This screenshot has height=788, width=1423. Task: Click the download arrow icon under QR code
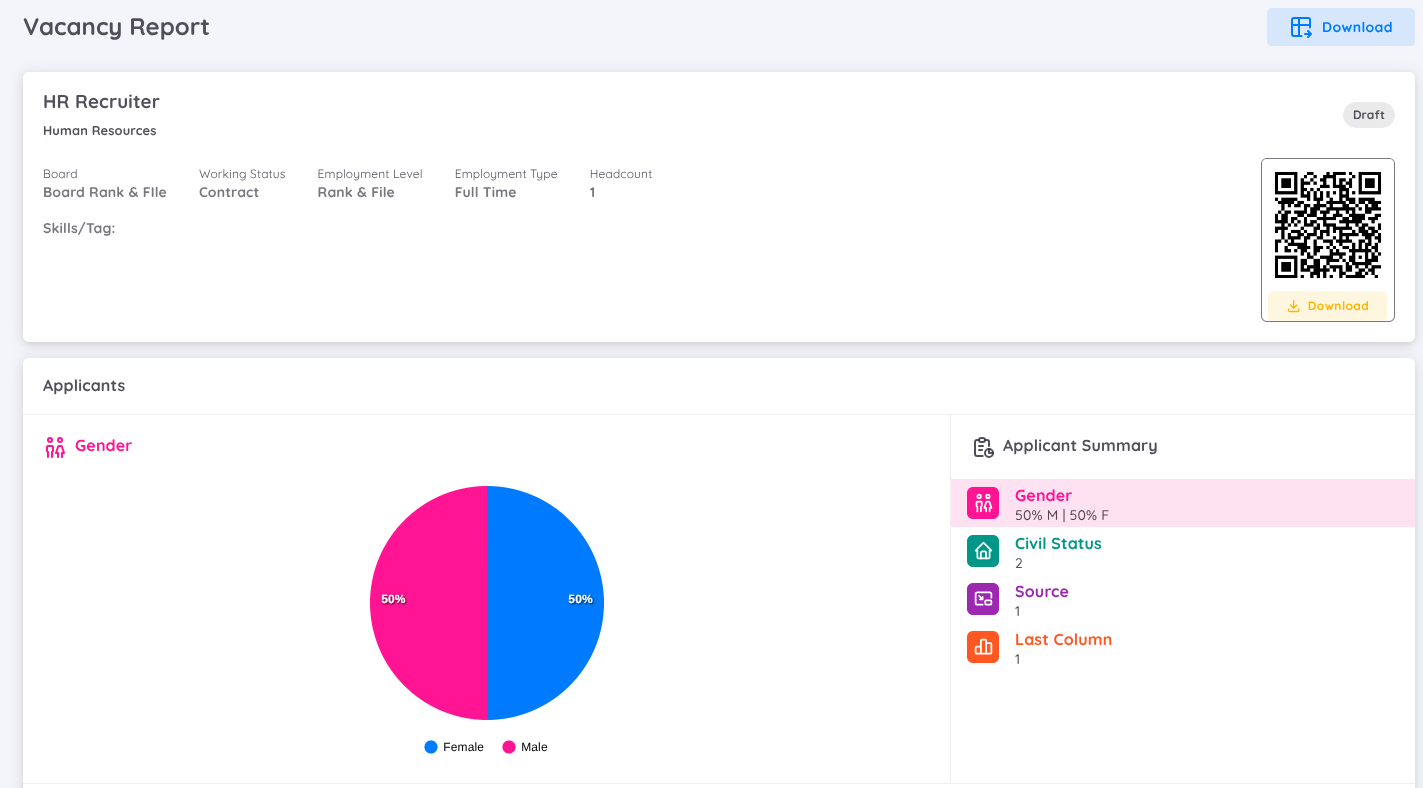click(1293, 306)
